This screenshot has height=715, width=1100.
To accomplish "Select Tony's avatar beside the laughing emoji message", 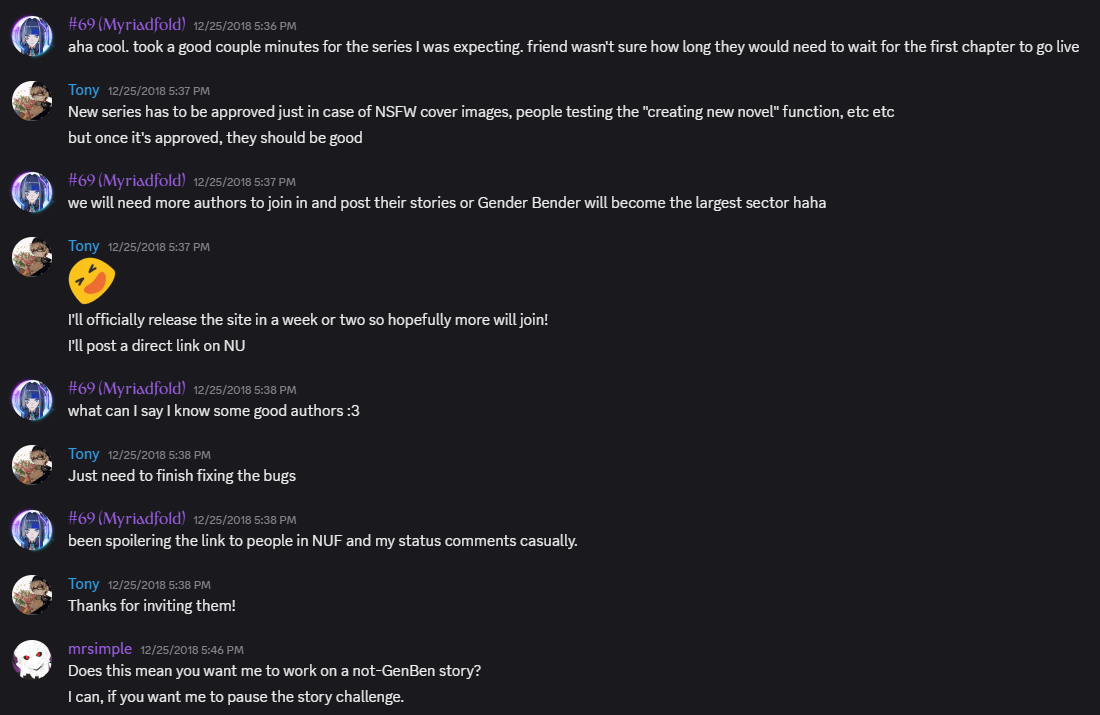I will click(32, 257).
